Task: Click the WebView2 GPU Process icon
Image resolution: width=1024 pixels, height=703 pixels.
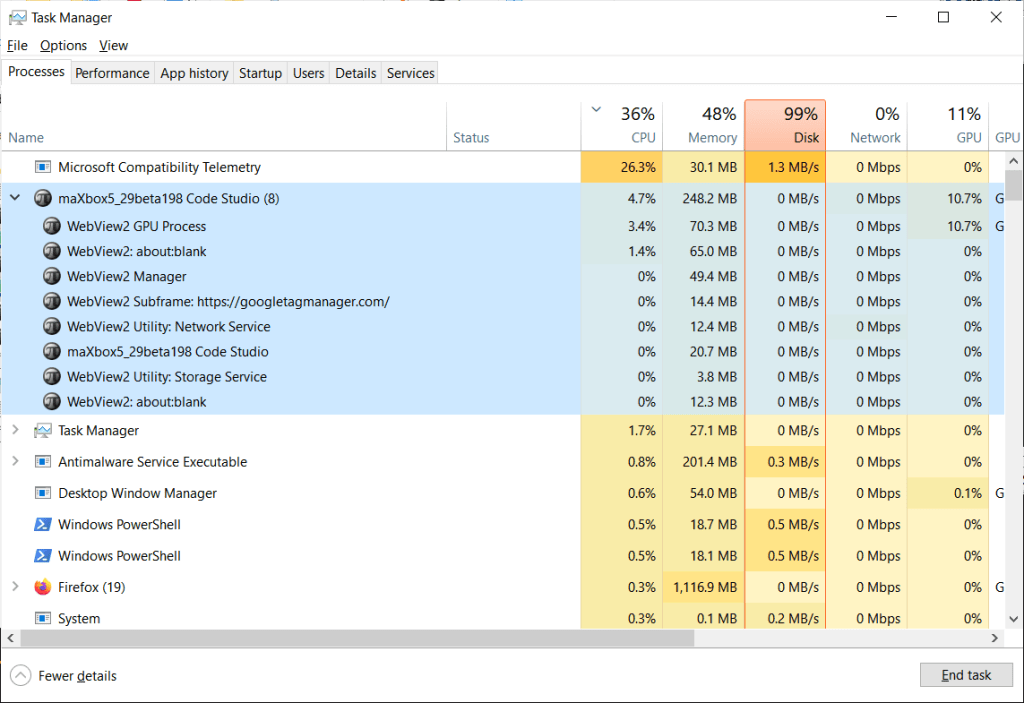Action: pyautogui.click(x=52, y=226)
